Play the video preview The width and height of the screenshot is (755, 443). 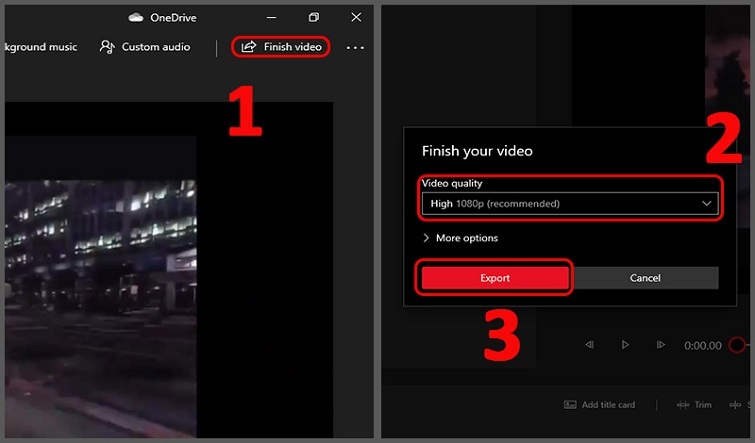(x=625, y=345)
